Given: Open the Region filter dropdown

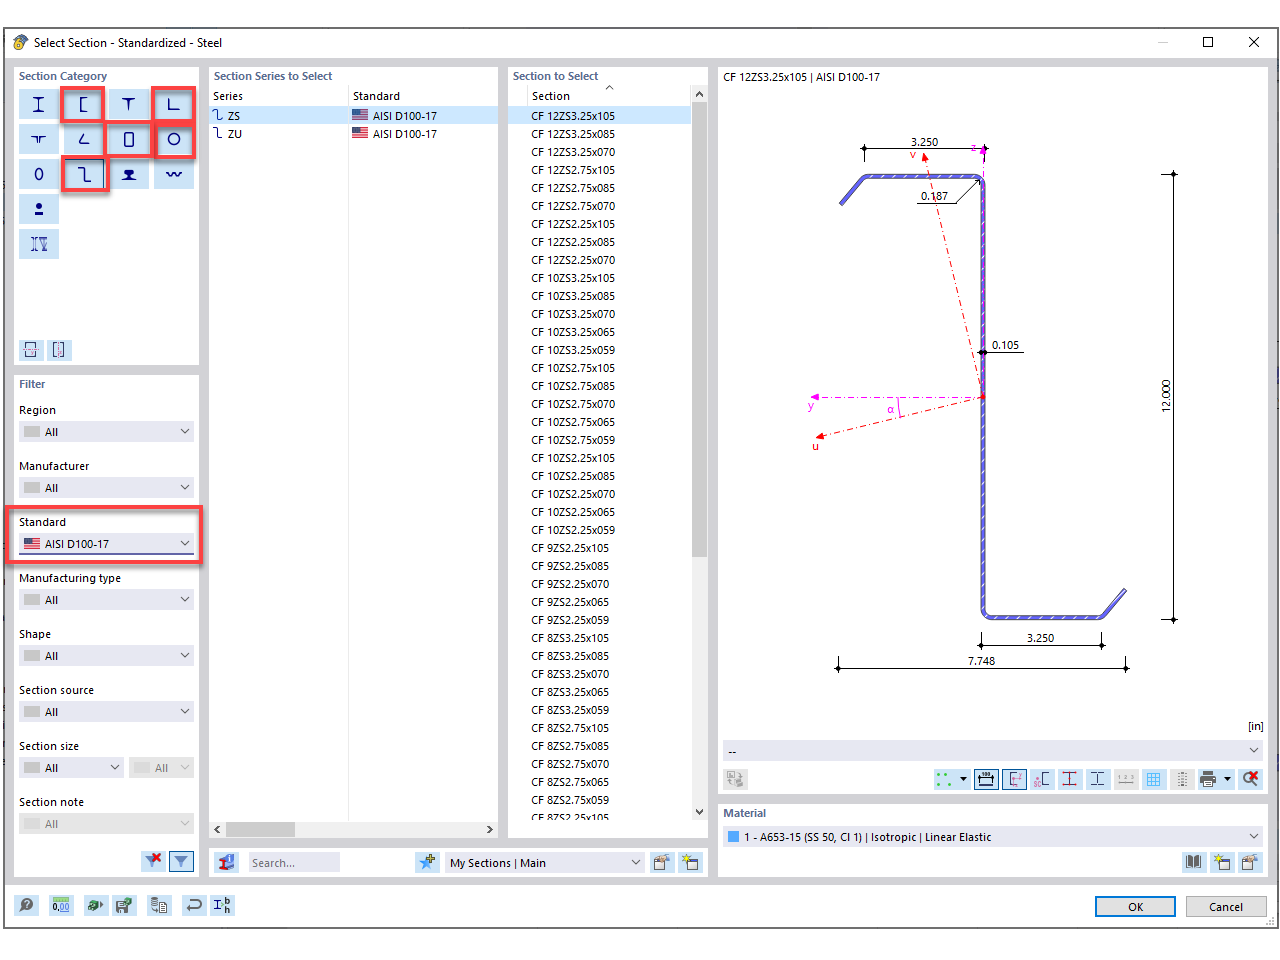Looking at the screenshot, I should tap(106, 432).
